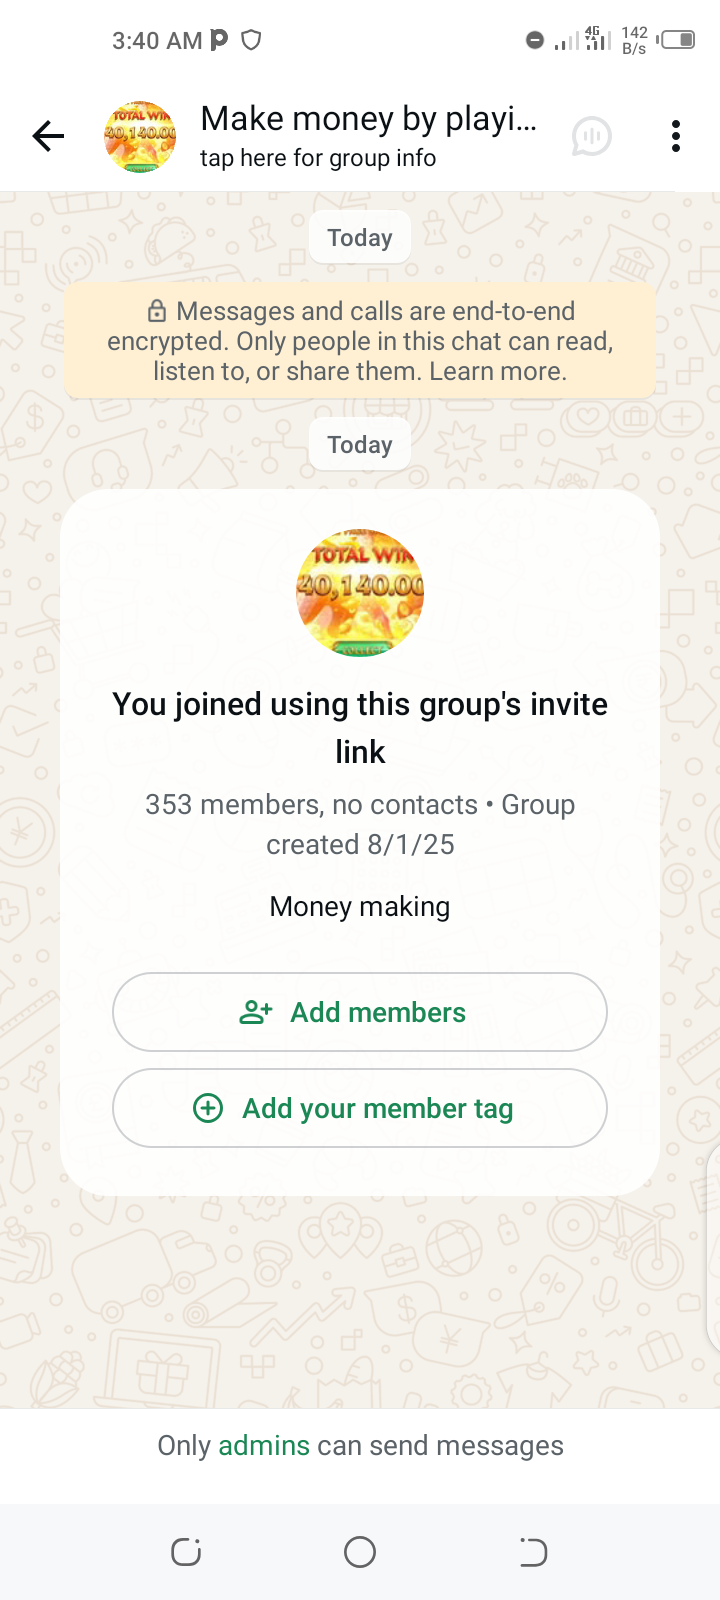Tap the 'admins' link at the bottom
Screen dimensions: 720x1600
click(264, 1446)
